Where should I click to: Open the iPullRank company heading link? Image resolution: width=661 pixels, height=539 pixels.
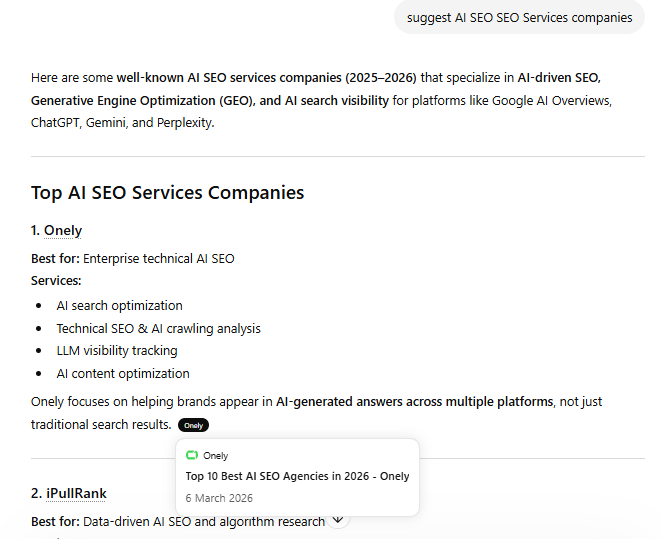click(75, 494)
